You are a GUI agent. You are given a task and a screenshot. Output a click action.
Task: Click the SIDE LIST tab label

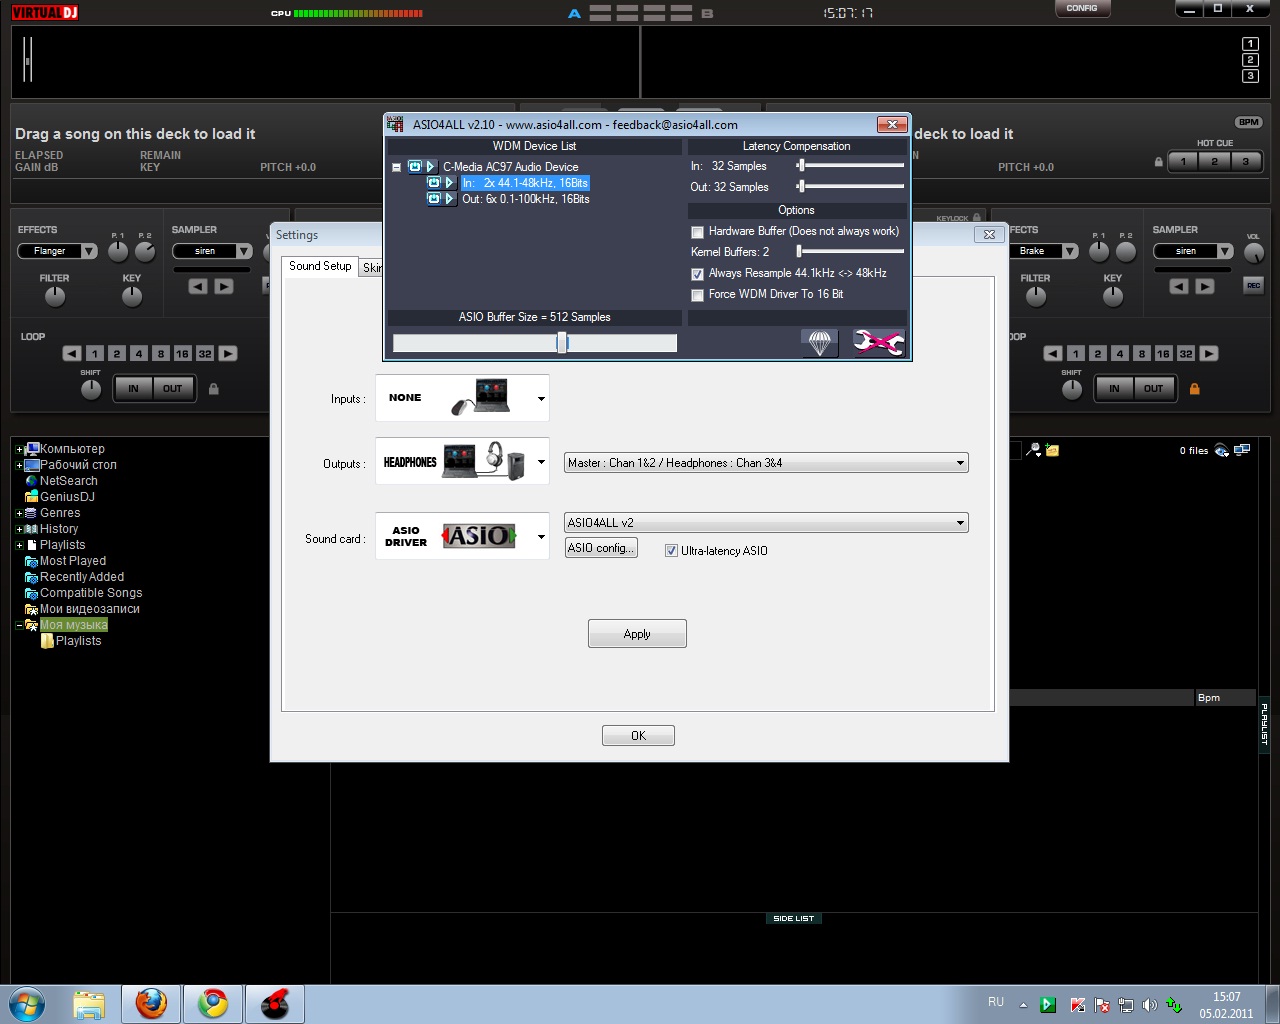pos(794,918)
